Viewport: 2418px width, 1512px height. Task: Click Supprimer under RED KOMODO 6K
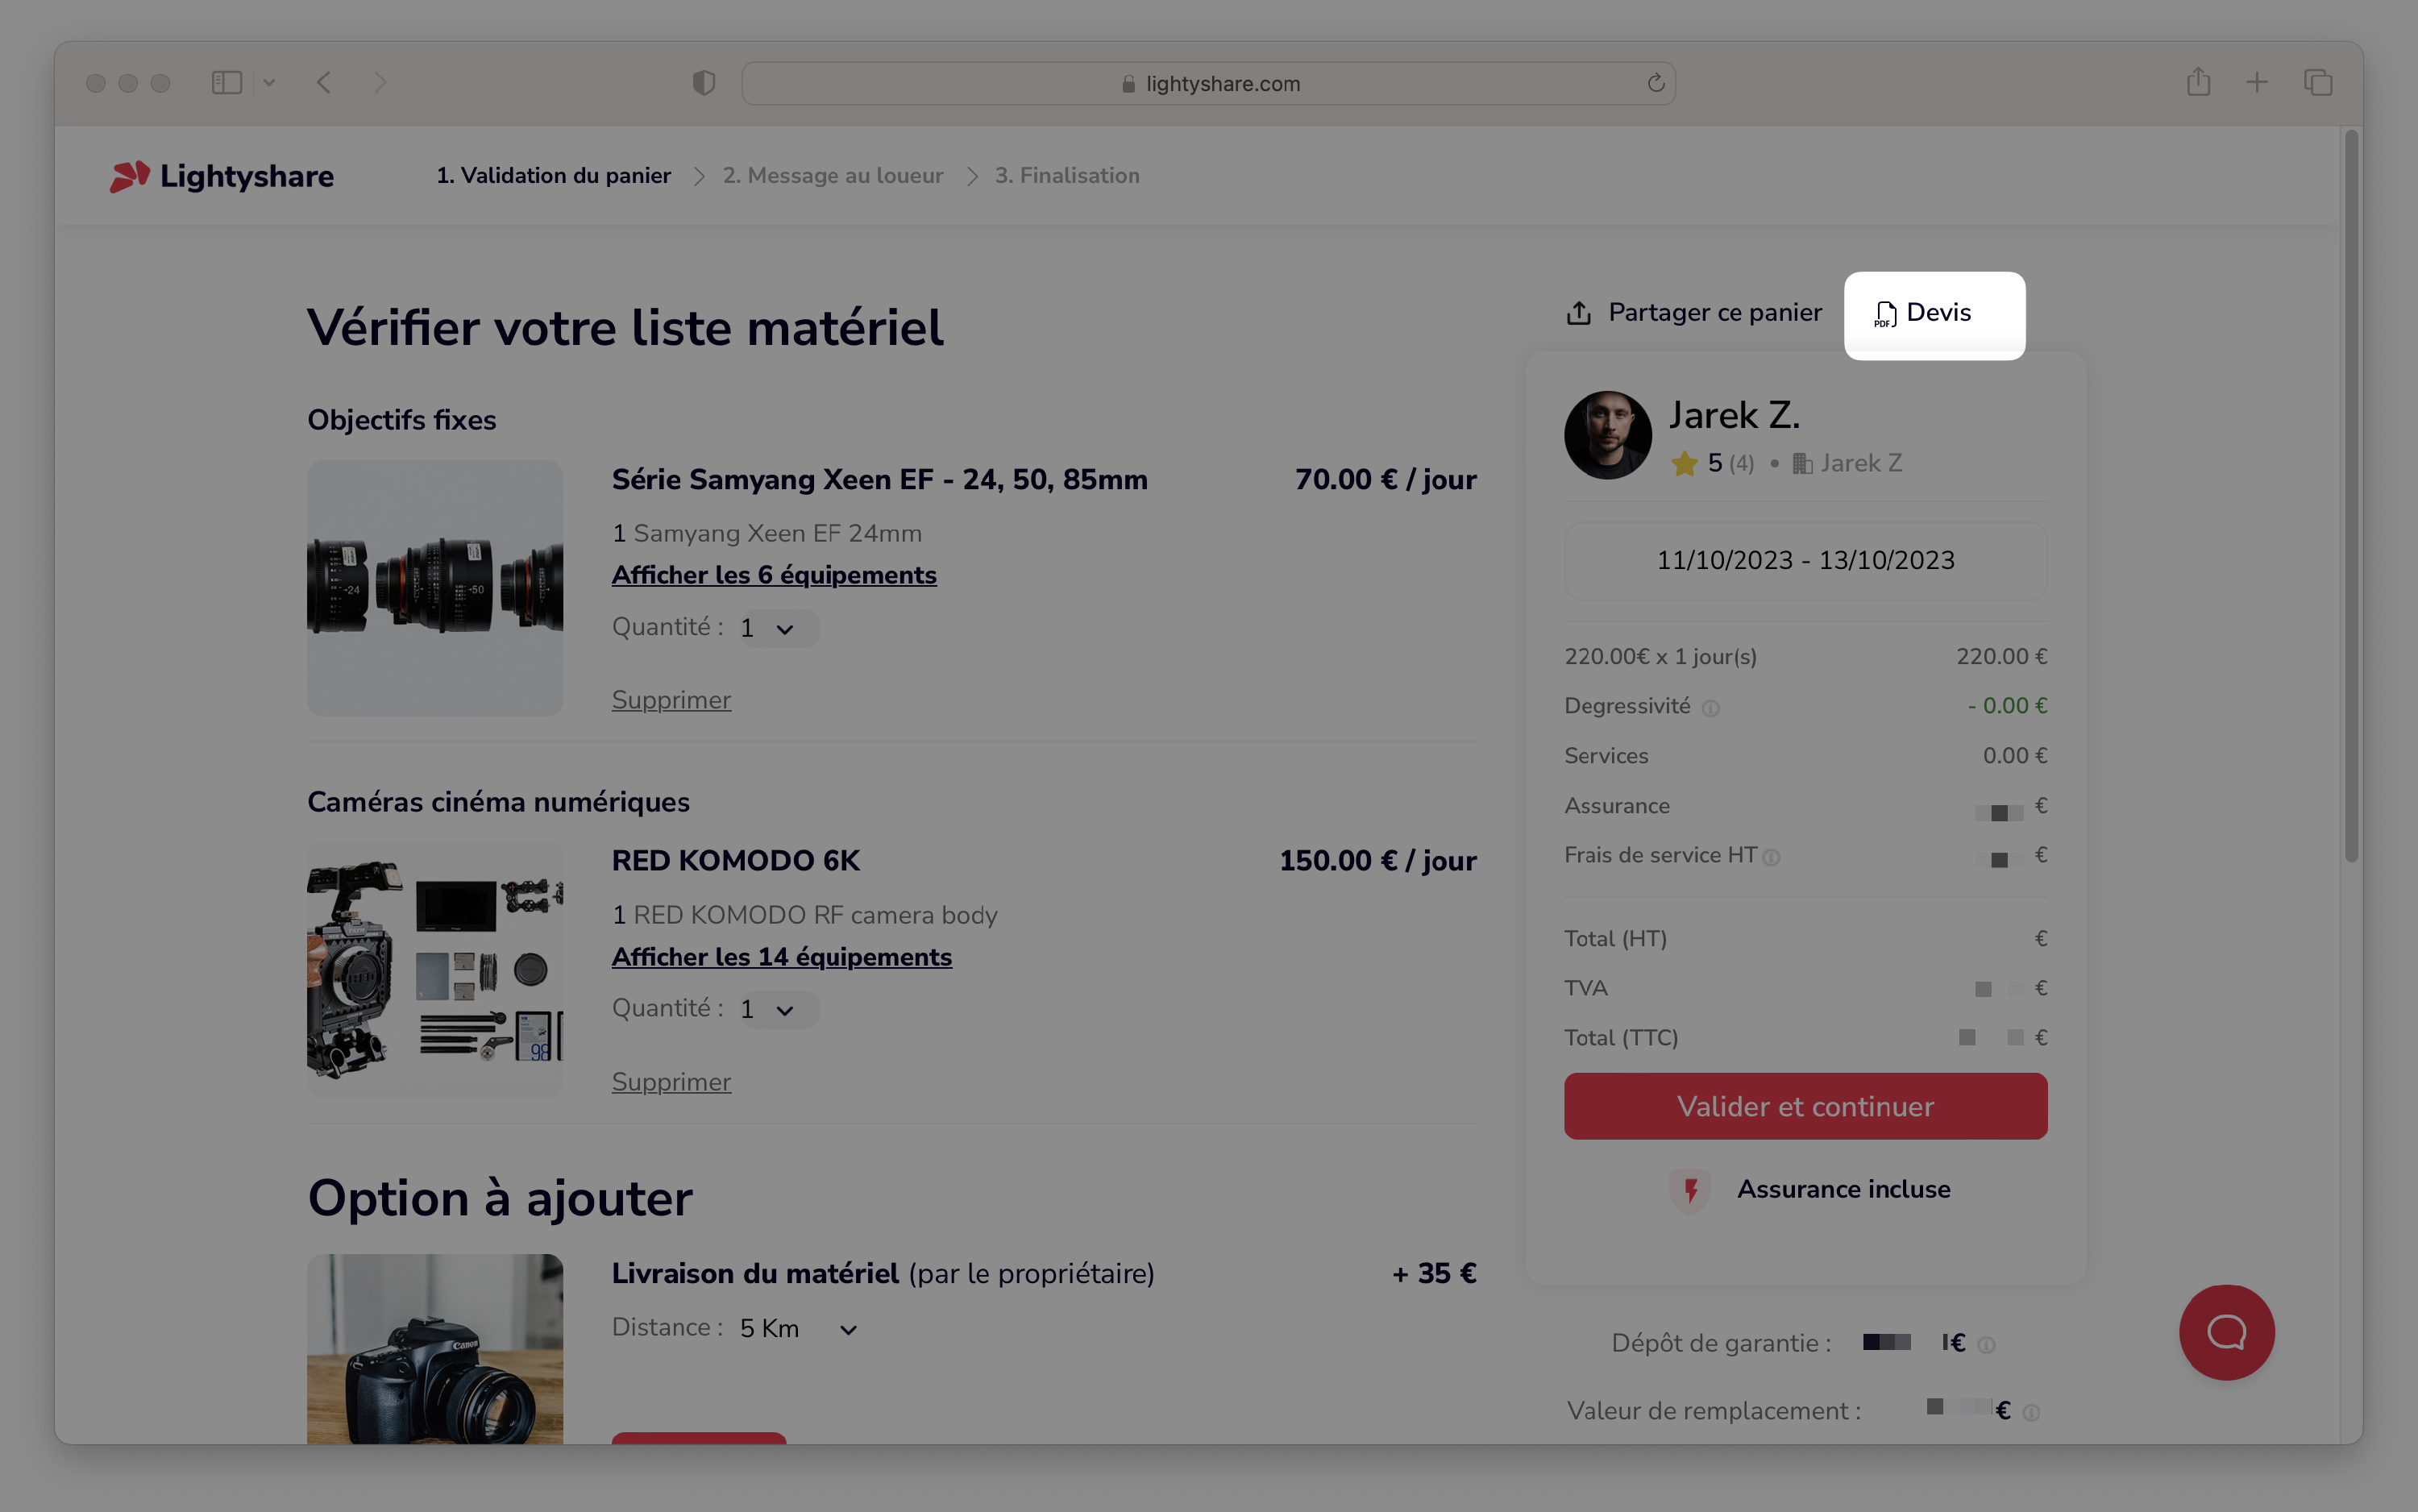tap(672, 1082)
